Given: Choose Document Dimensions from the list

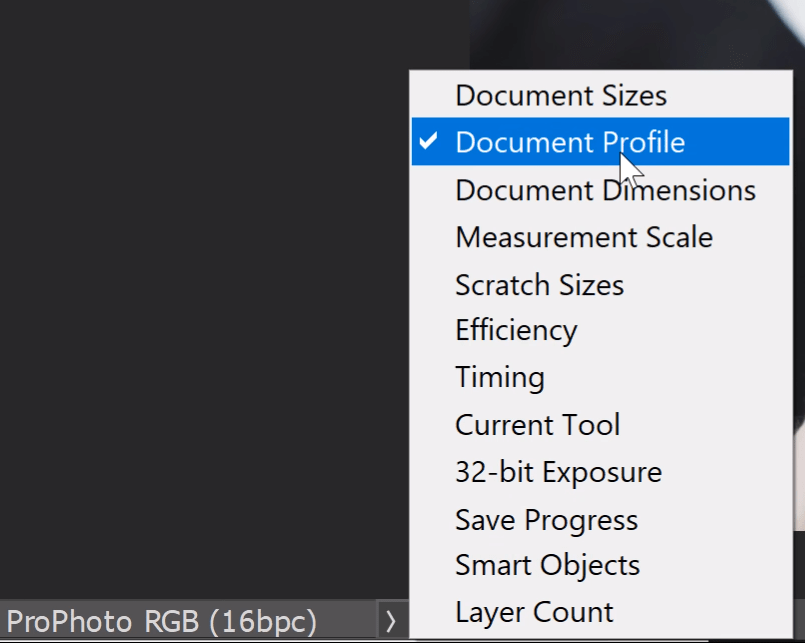Looking at the screenshot, I should coord(605,190).
